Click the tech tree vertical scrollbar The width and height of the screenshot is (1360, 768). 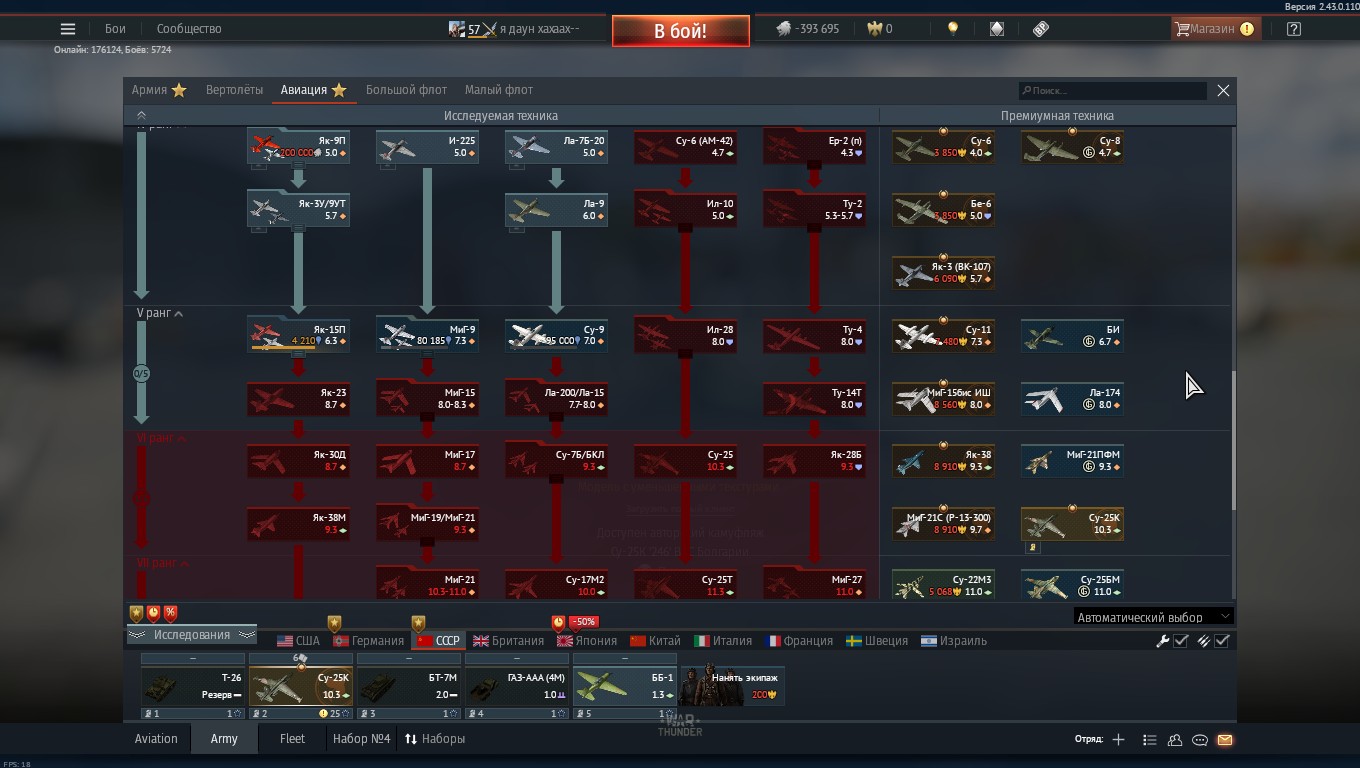[x=1232, y=440]
